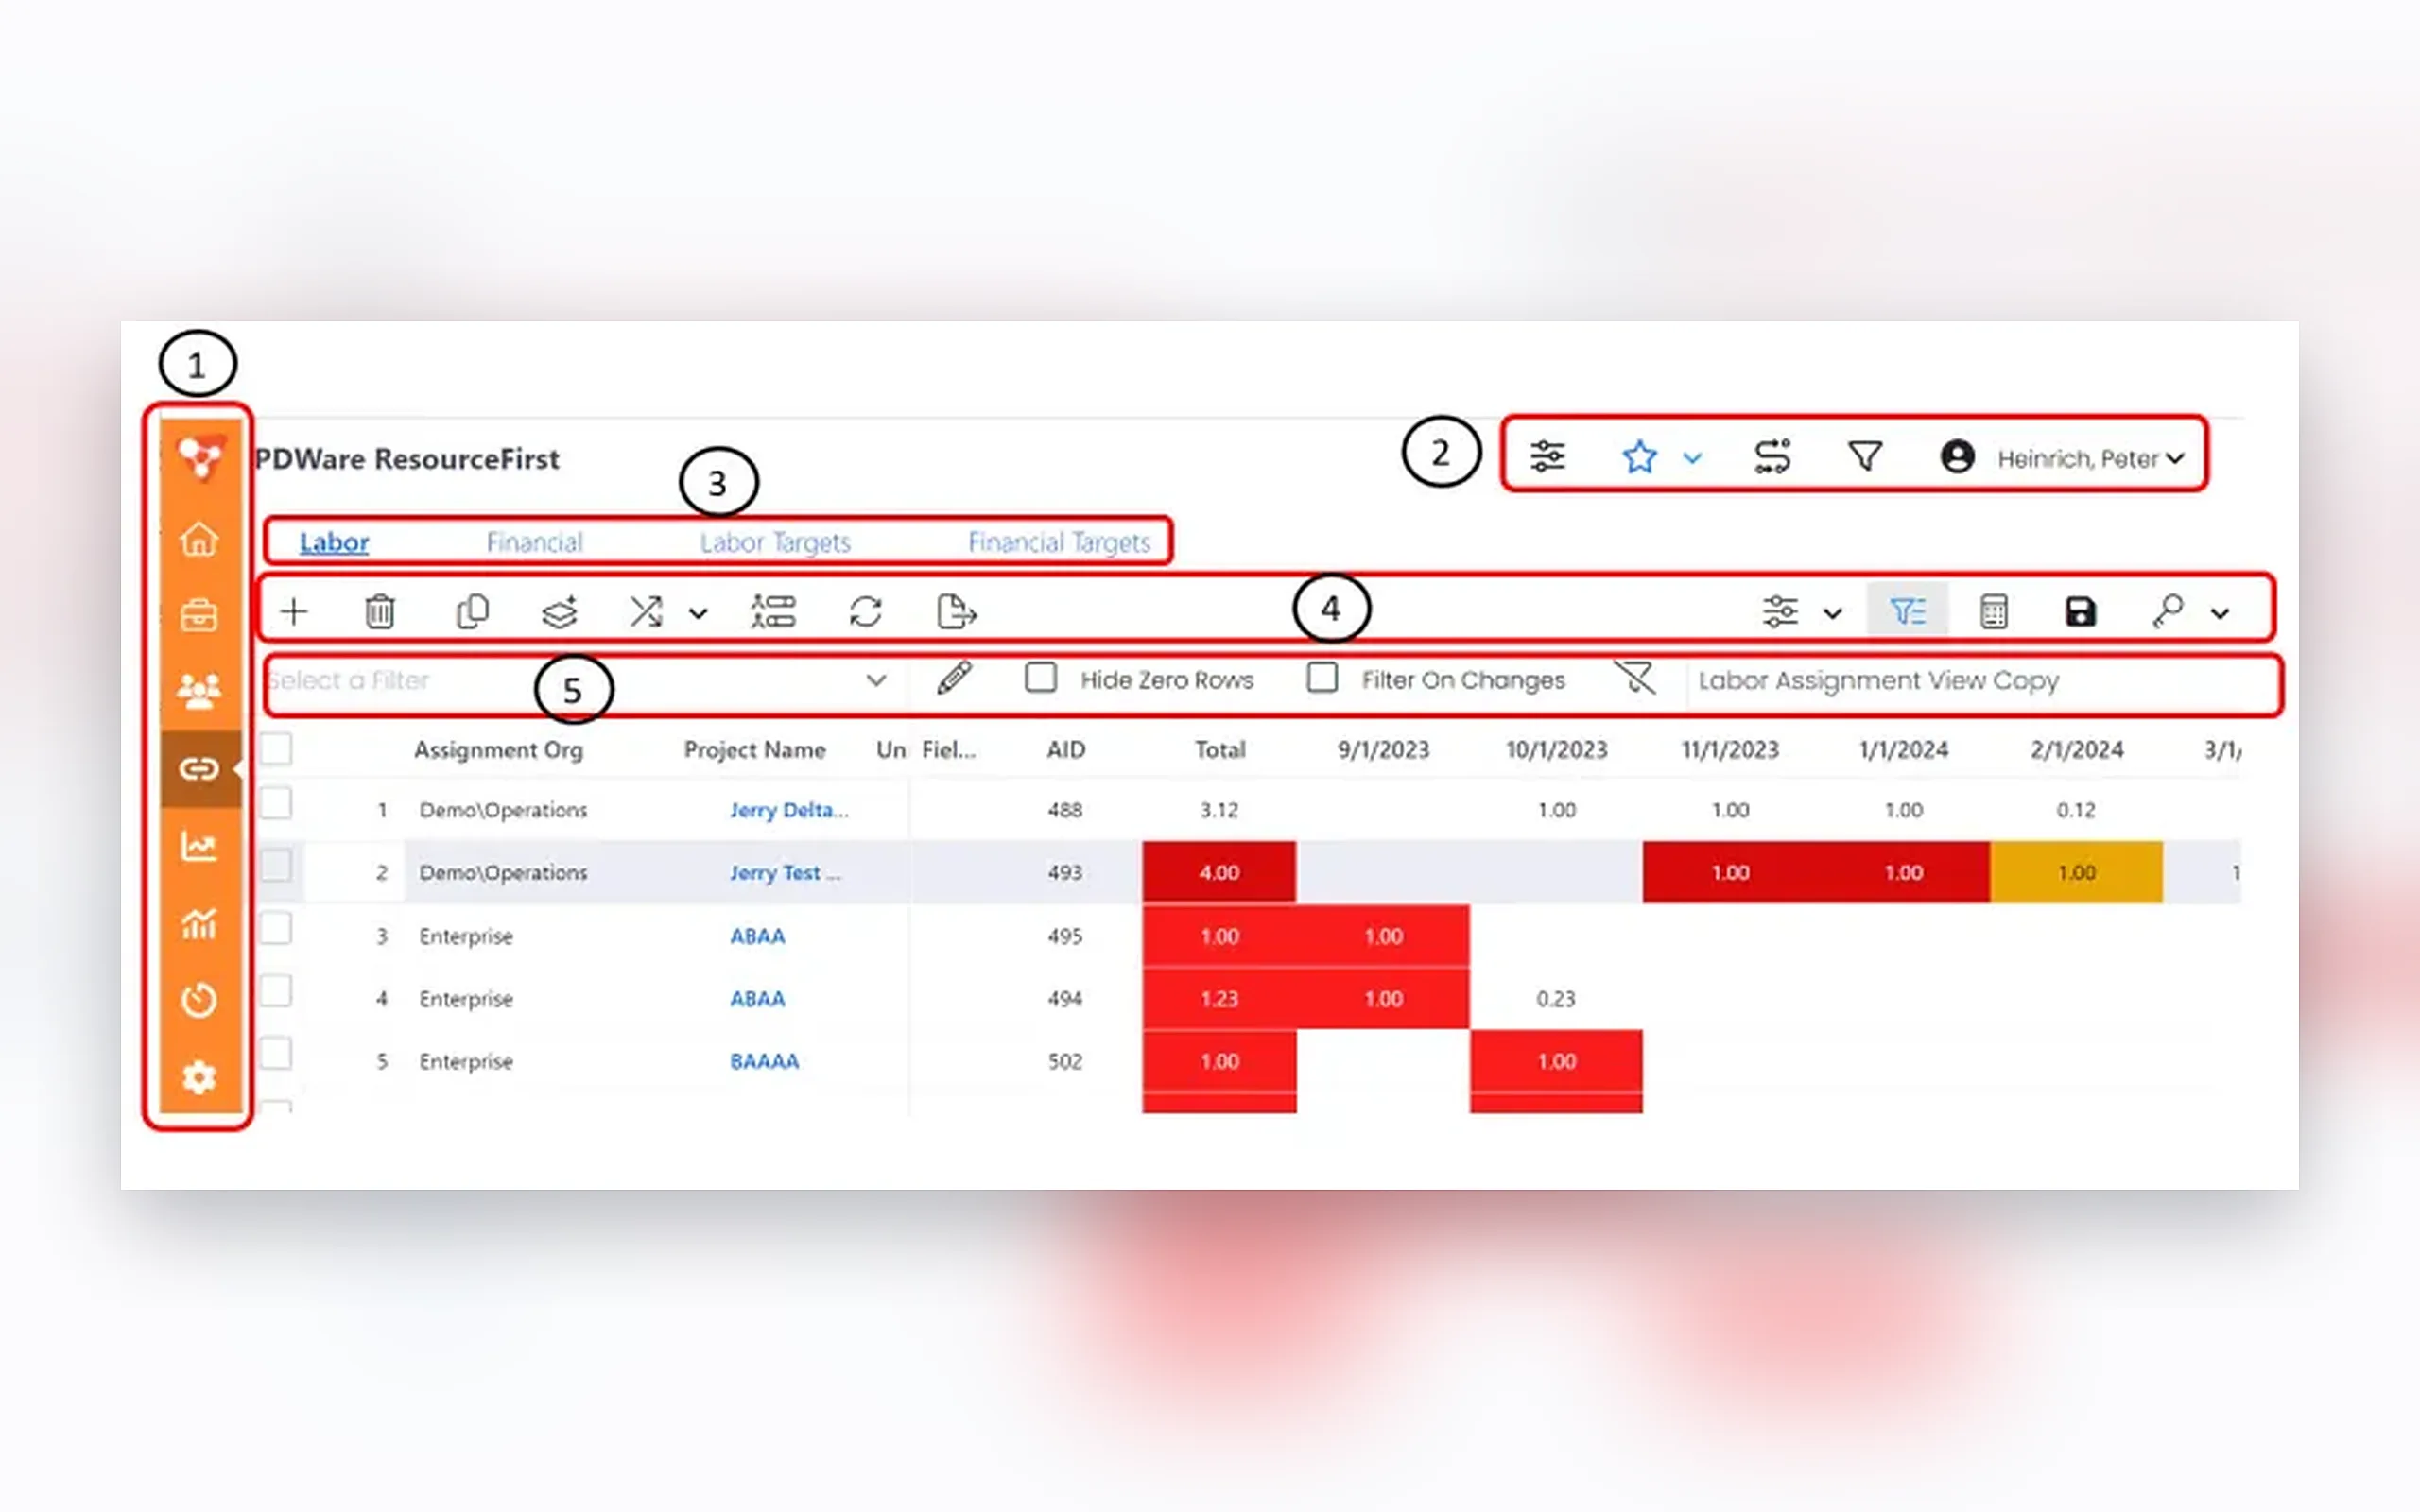Open the ABAA project link in row 3
Viewport: 2420px width, 1512px height.
point(757,936)
